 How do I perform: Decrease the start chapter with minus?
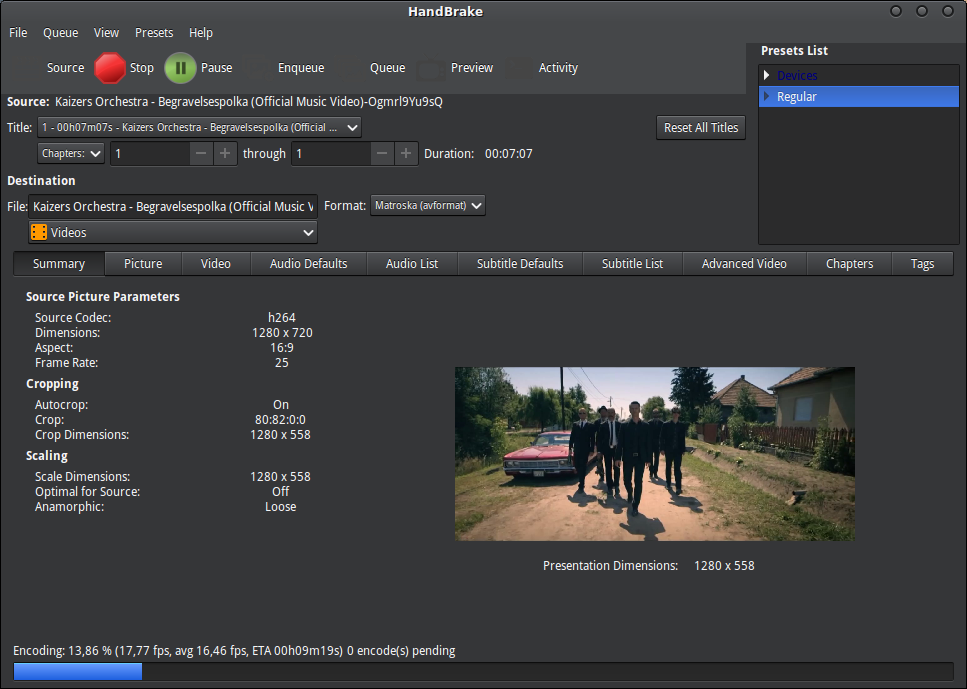click(201, 154)
